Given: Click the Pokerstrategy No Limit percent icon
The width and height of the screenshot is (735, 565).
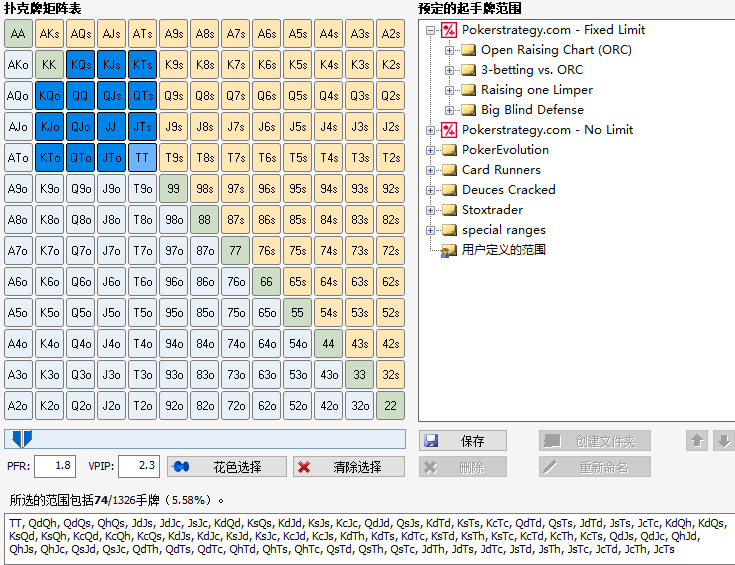Looking at the screenshot, I should 449,130.
